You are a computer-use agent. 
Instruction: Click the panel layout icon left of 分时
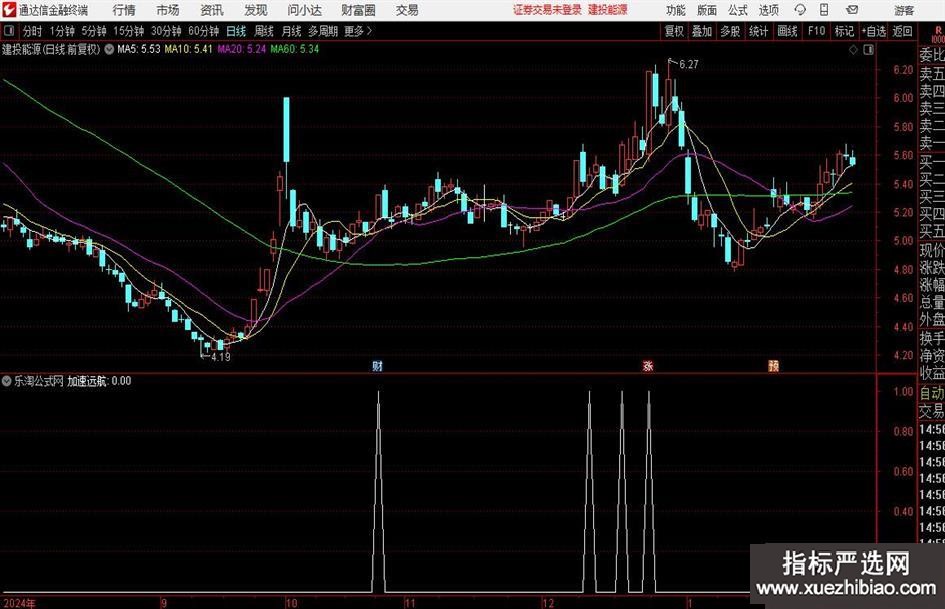tap(9, 31)
